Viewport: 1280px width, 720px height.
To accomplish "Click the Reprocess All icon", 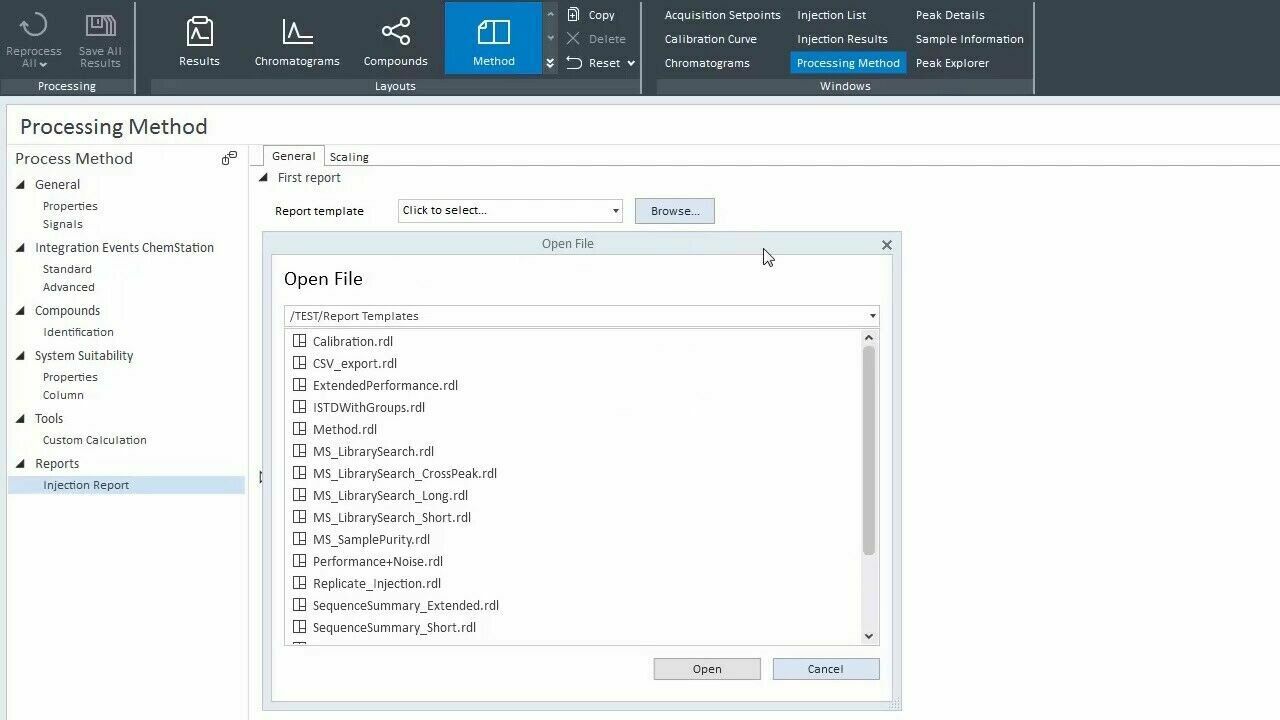I will [33, 27].
